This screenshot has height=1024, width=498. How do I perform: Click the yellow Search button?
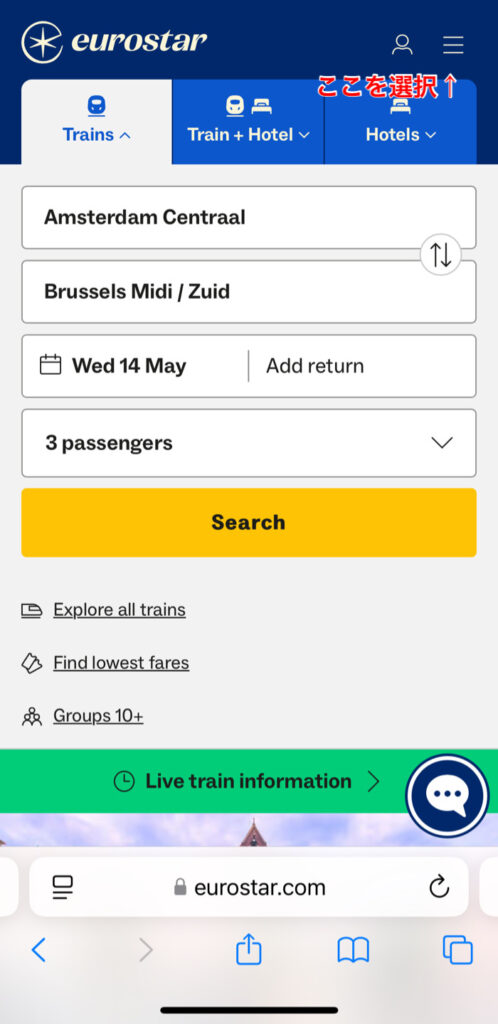(249, 522)
